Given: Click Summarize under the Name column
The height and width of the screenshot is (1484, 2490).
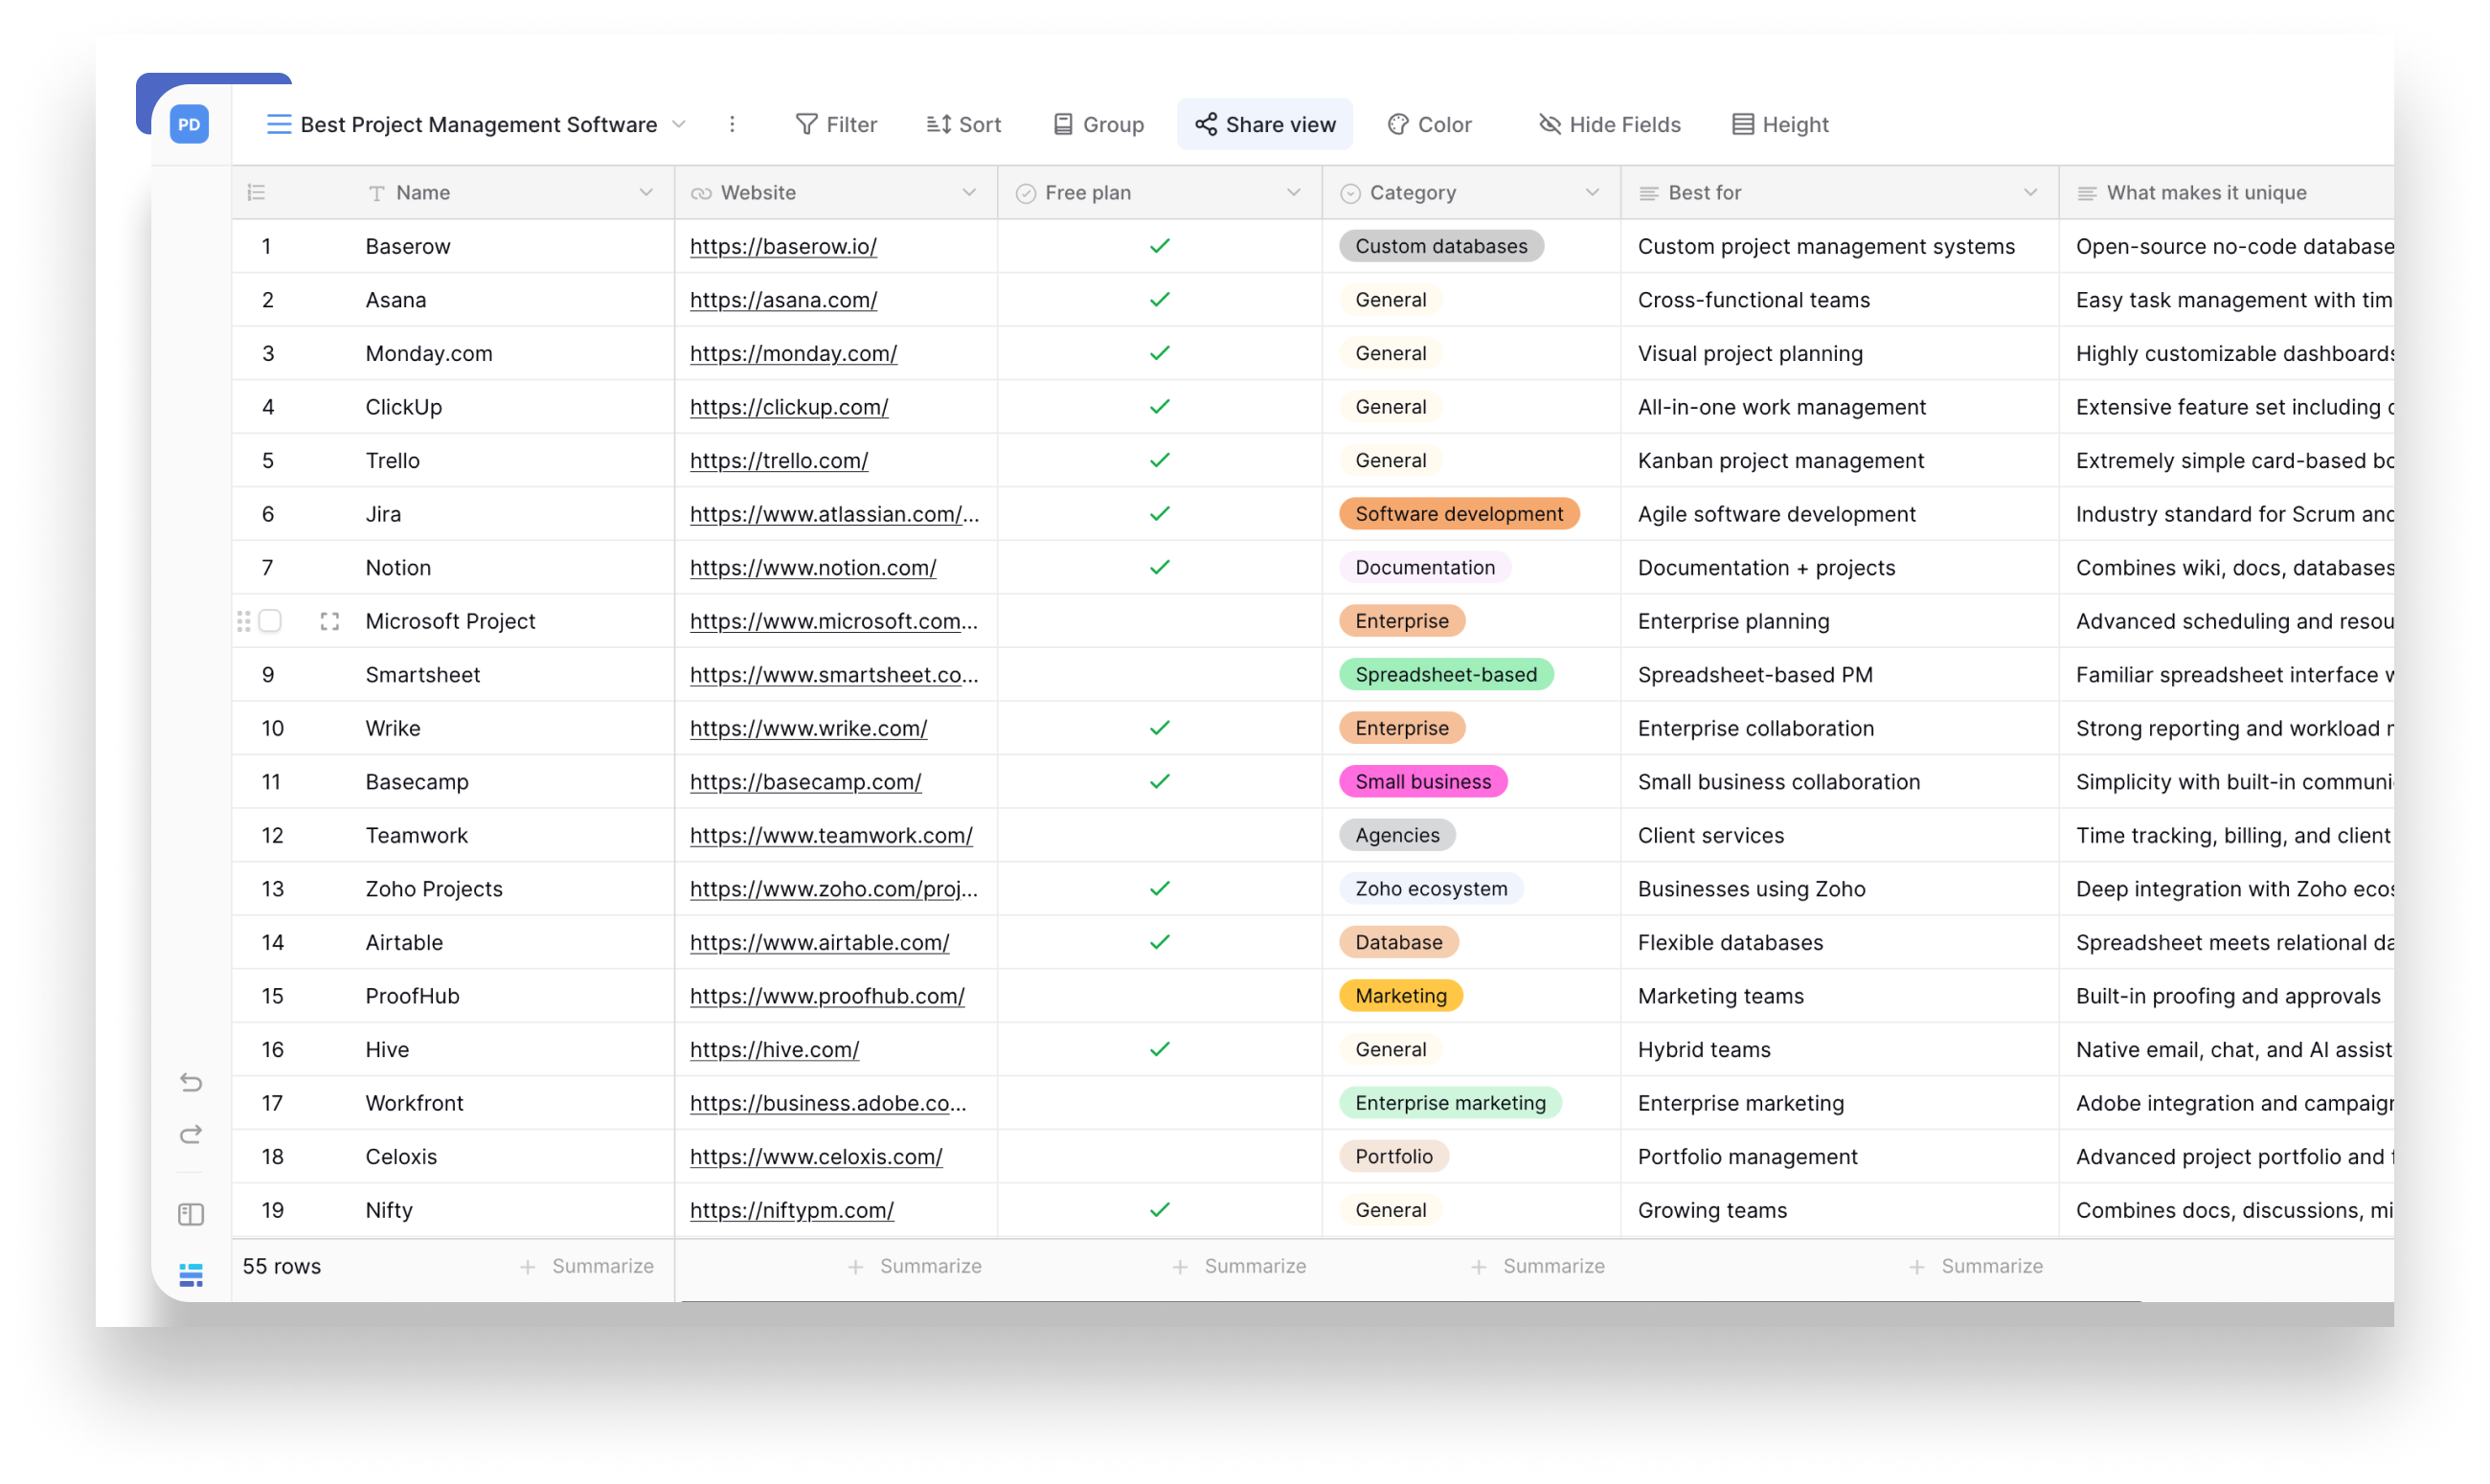Looking at the screenshot, I should pos(588,1266).
